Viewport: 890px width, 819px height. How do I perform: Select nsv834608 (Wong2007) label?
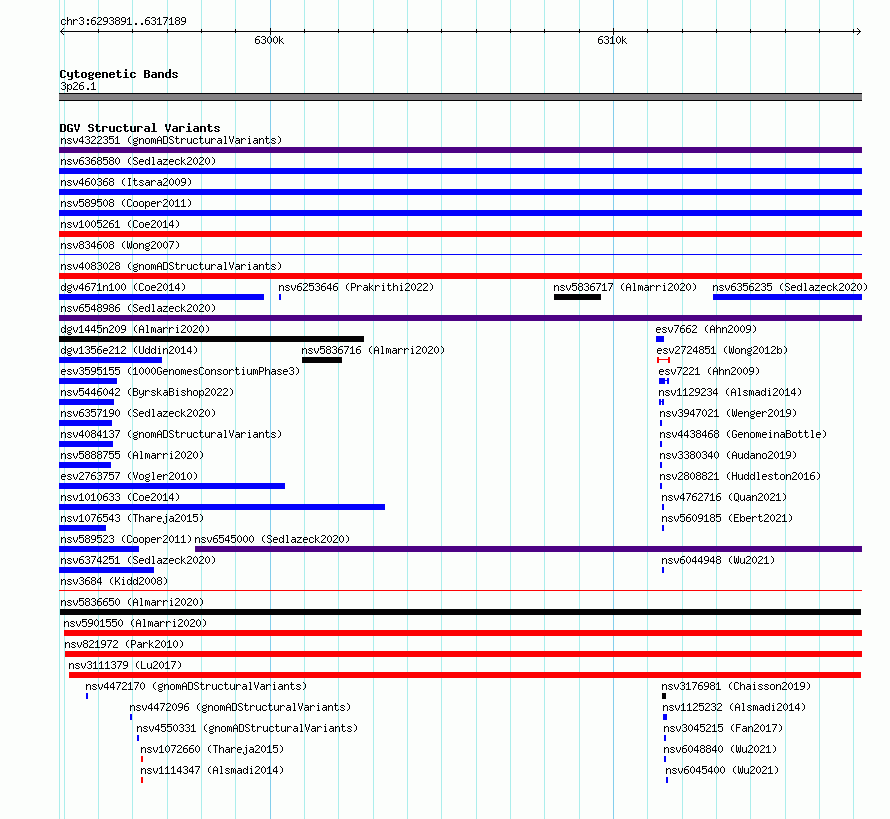tap(120, 245)
